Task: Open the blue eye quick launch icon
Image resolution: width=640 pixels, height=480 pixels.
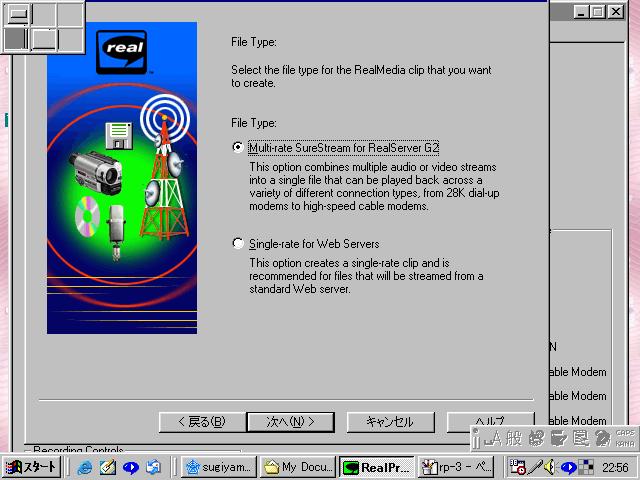Action: coord(131,467)
